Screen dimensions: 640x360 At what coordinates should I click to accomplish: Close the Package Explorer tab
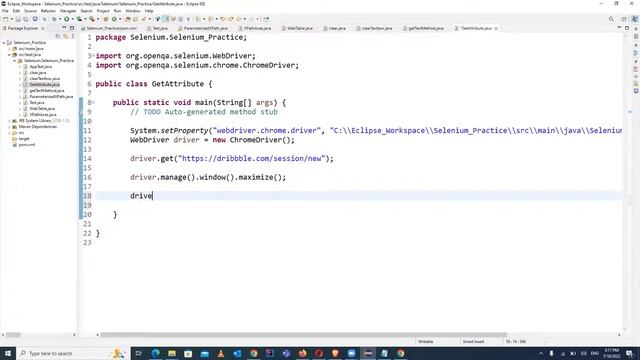tap(42, 28)
